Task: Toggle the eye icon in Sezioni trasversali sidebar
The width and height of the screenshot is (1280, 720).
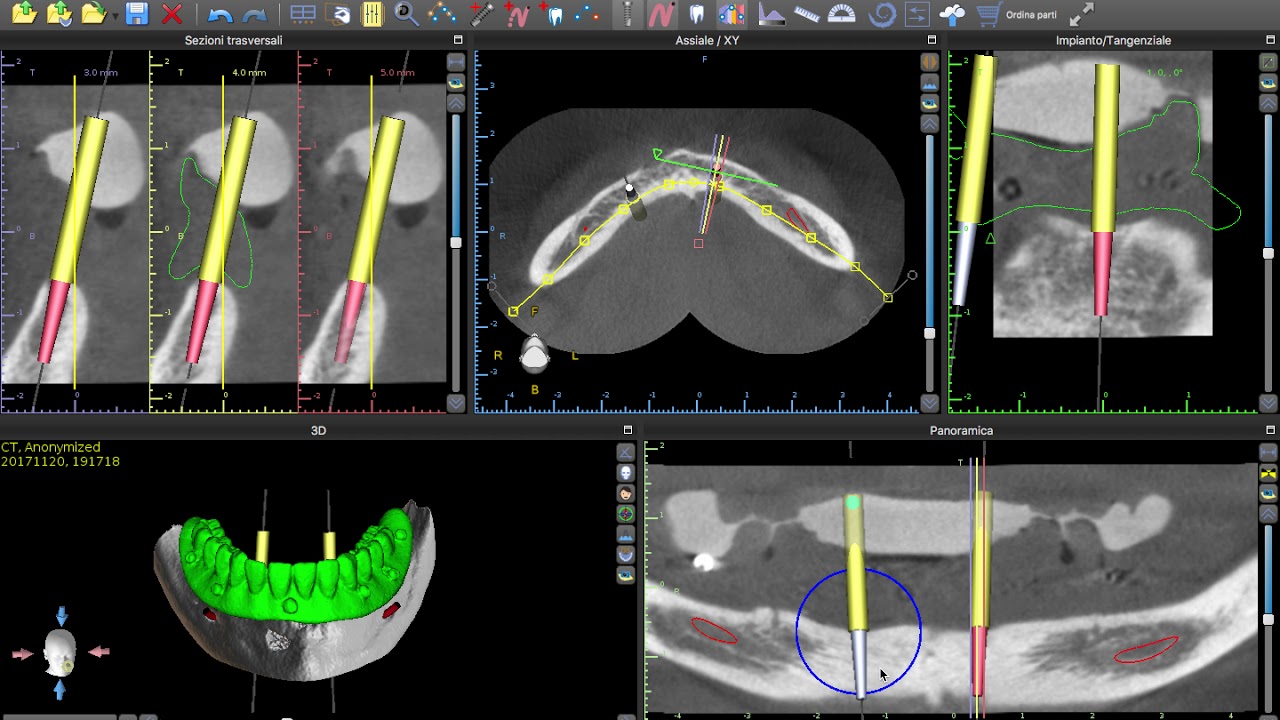Action: tap(456, 83)
